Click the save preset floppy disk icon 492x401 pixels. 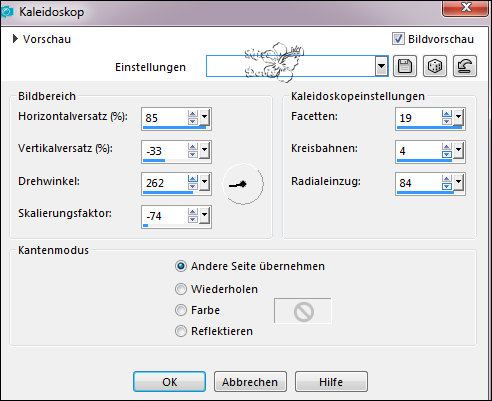coord(405,66)
